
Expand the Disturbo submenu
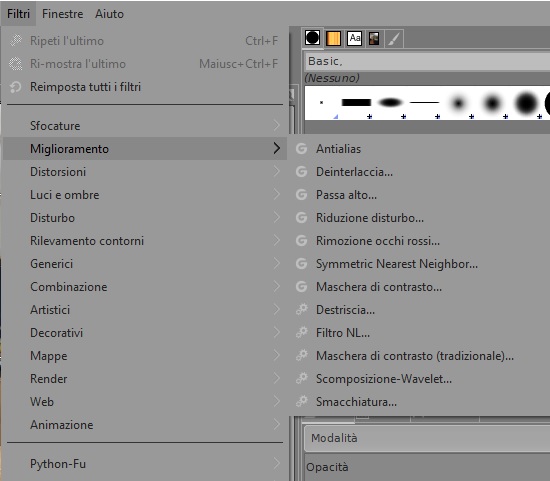coord(145,218)
